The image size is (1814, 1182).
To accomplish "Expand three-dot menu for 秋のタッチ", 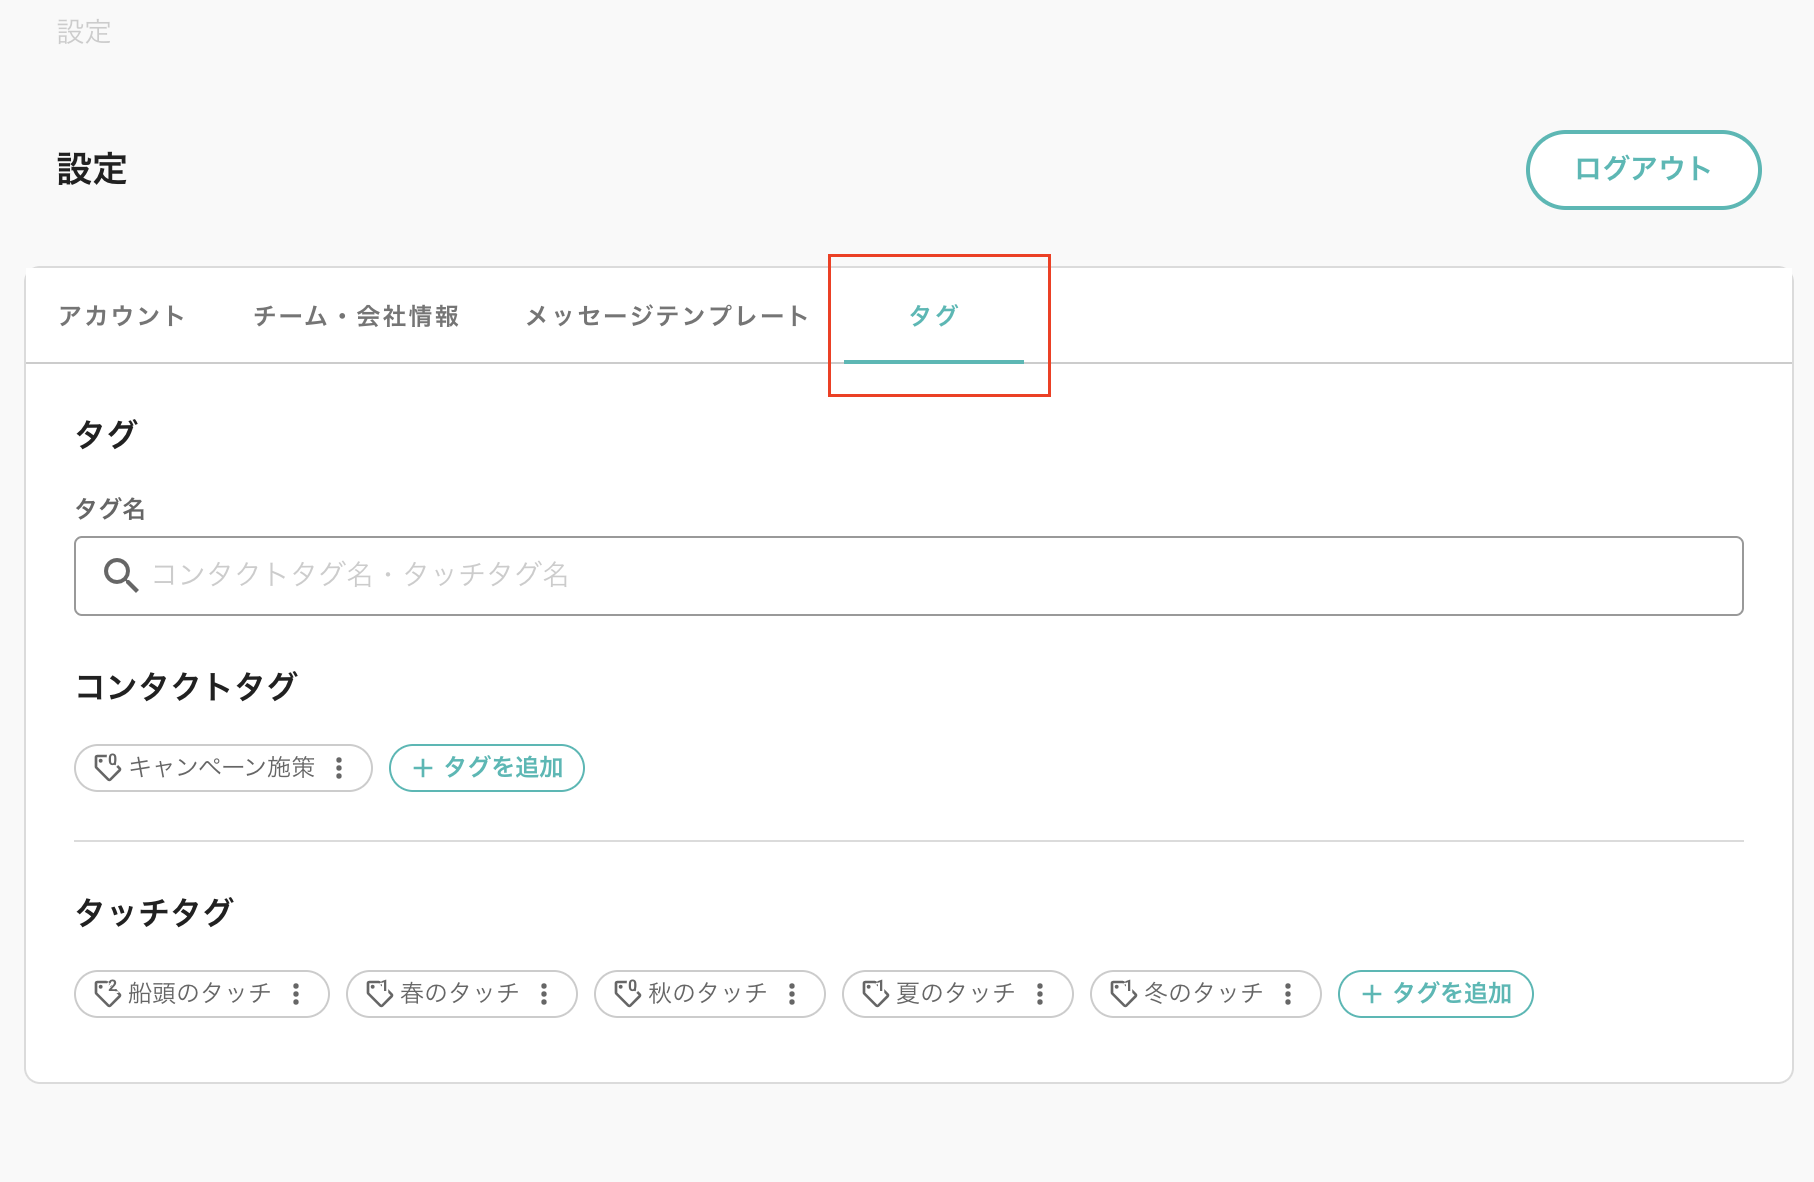I will click(x=792, y=994).
